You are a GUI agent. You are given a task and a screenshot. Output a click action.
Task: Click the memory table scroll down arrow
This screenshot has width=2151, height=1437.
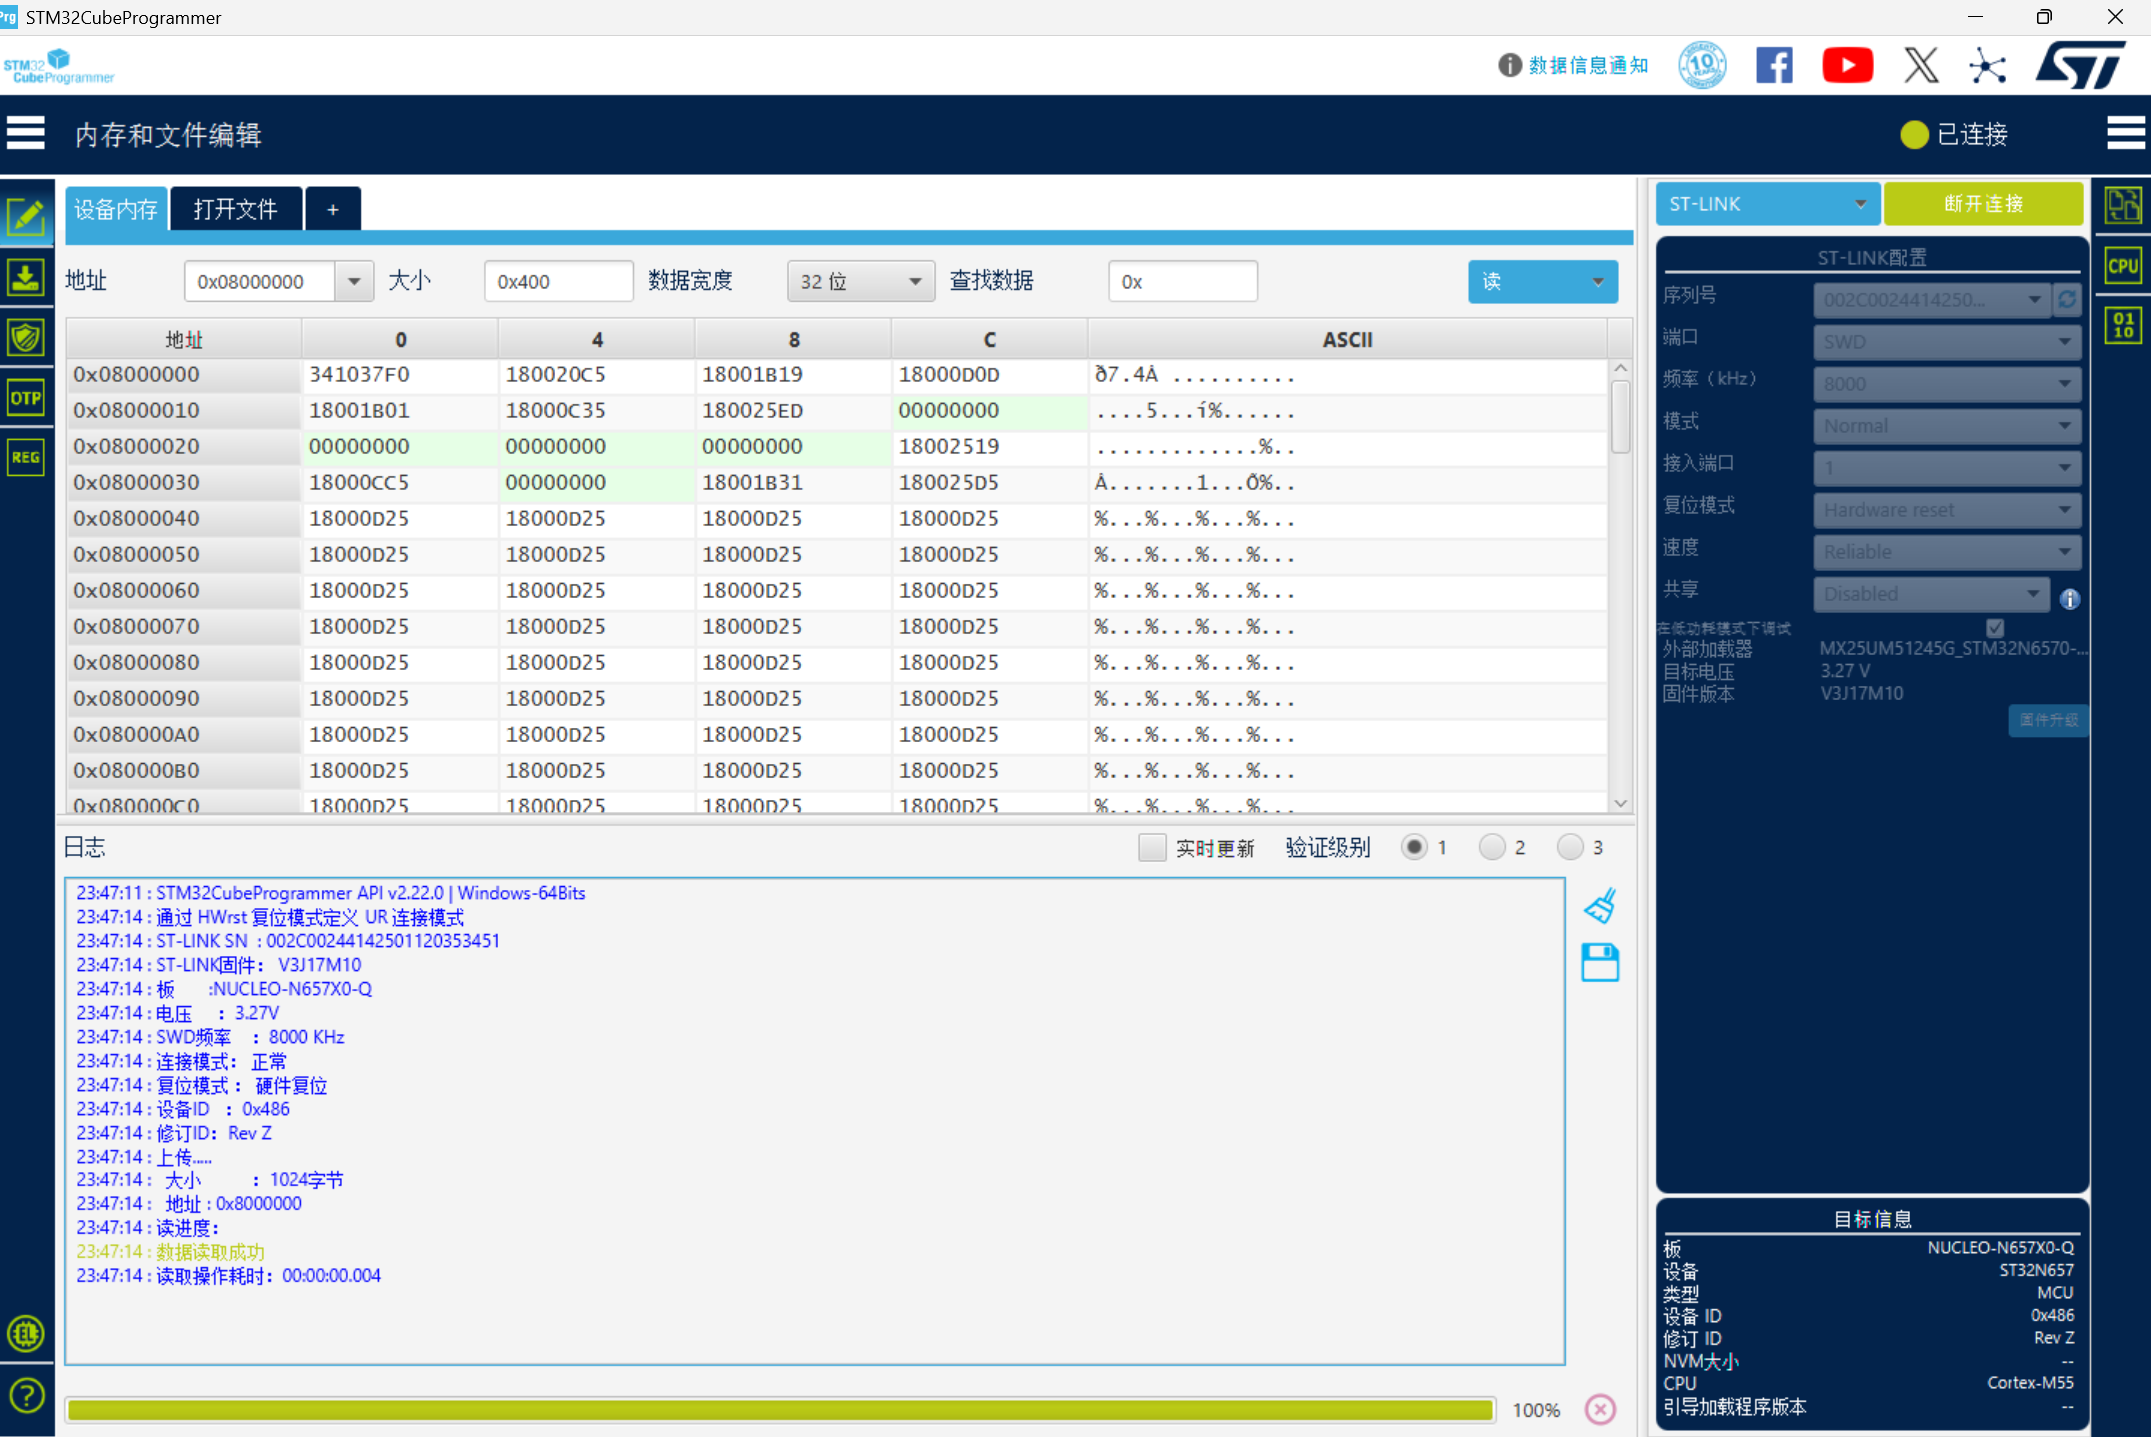(x=1621, y=804)
